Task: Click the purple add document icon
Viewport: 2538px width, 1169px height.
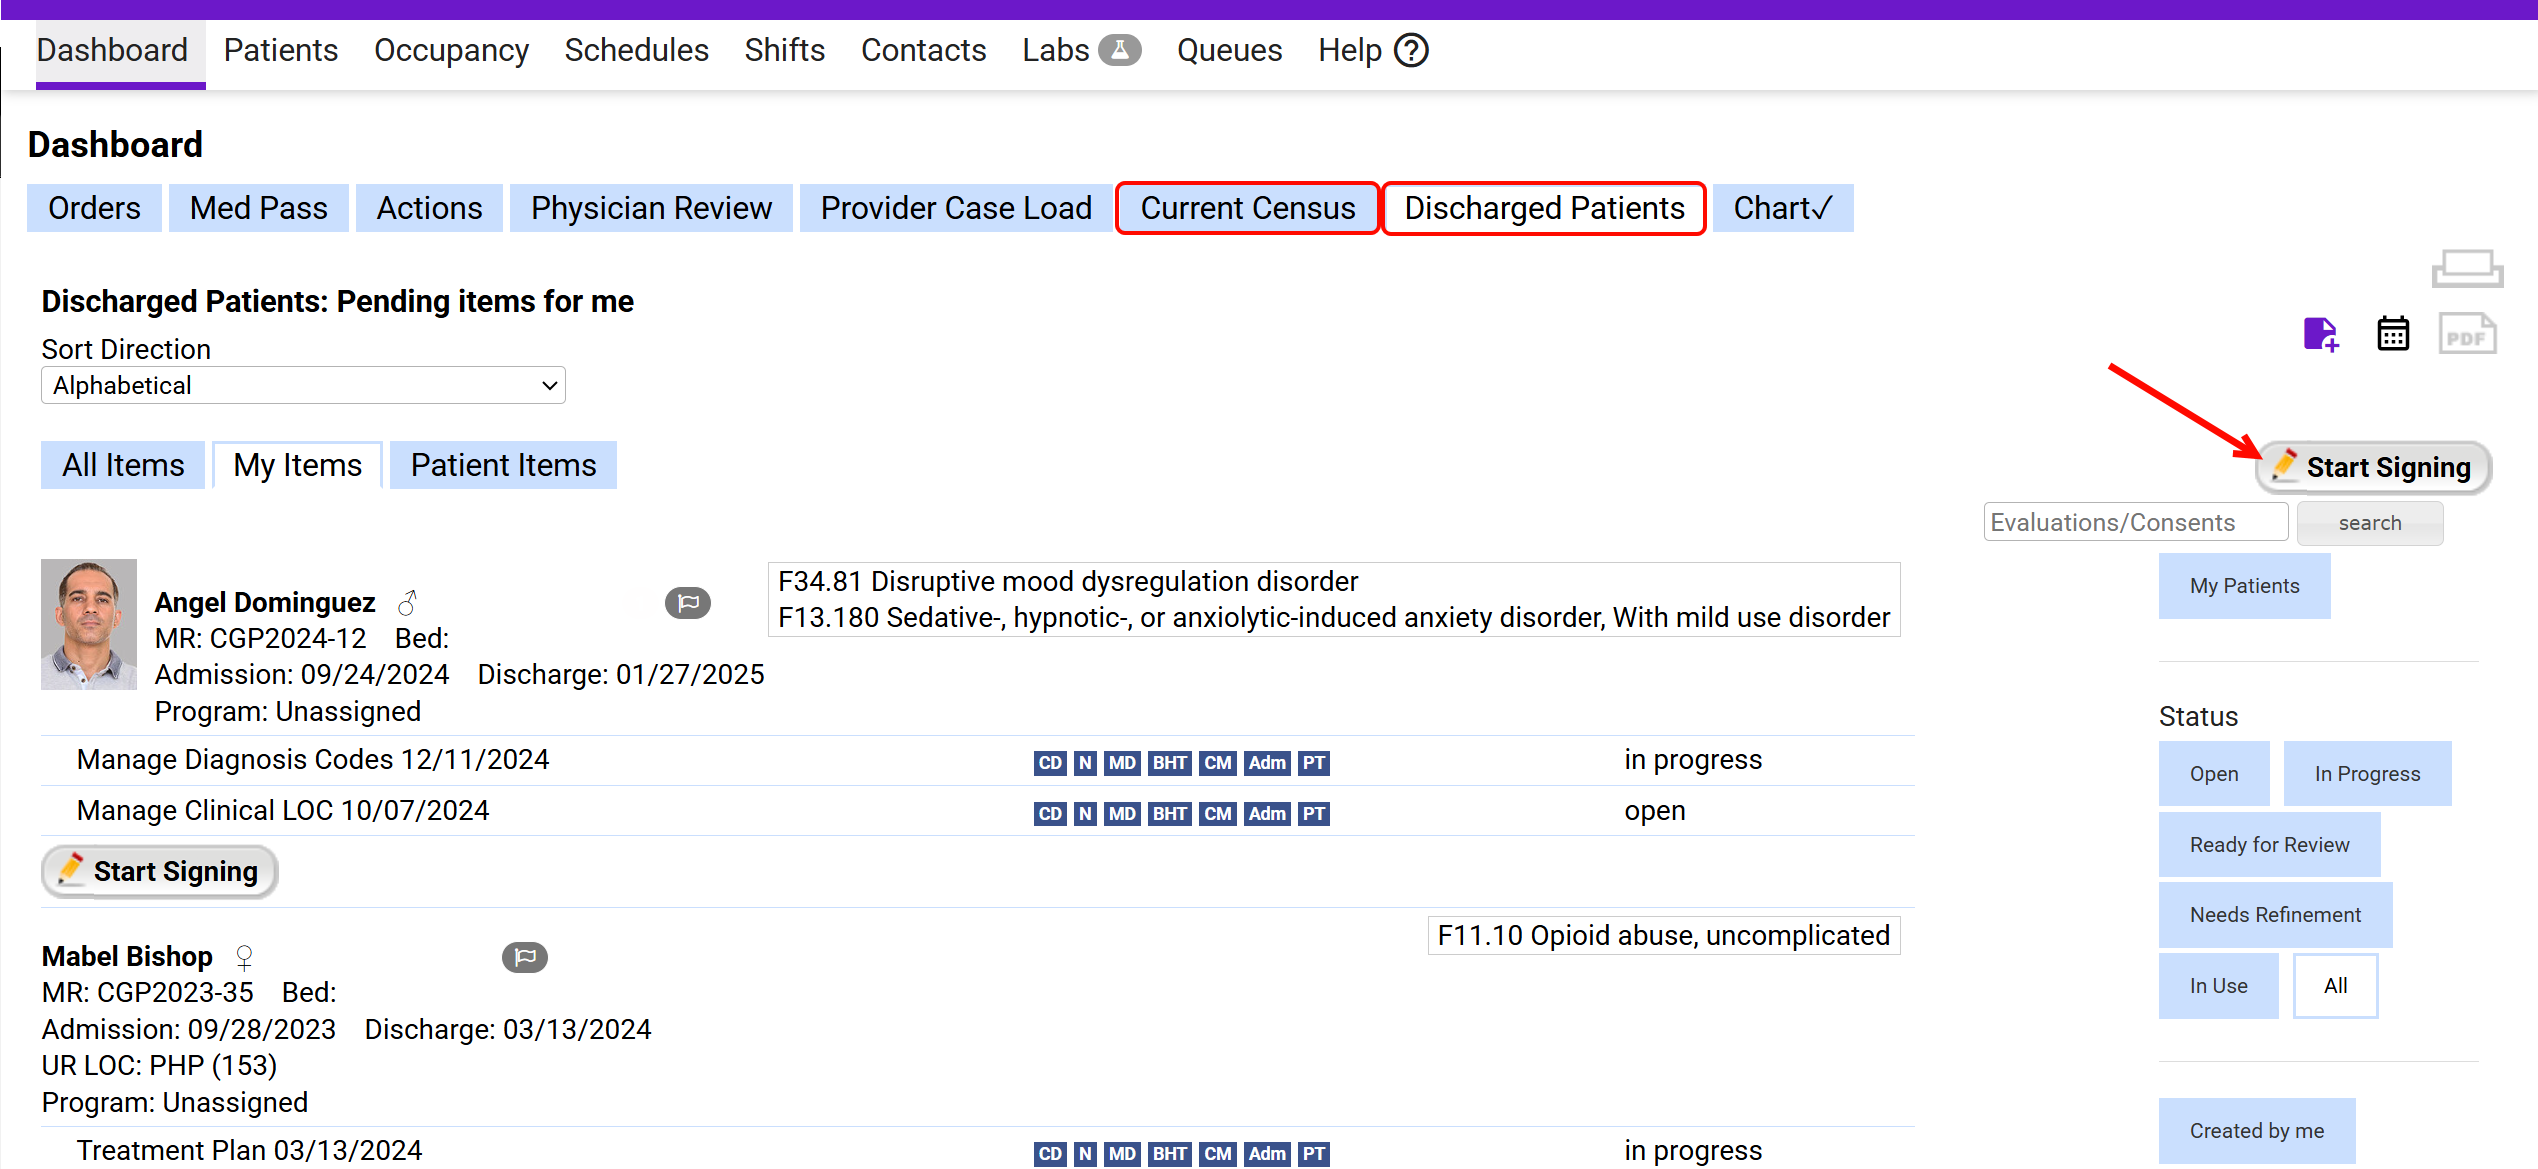Action: click(x=2320, y=334)
